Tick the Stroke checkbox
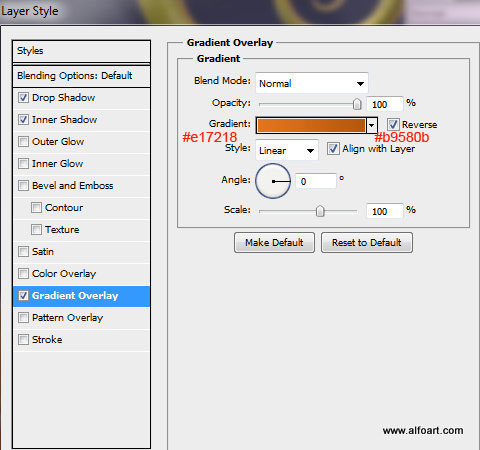This screenshot has height=450, width=480. pyautogui.click(x=23, y=340)
